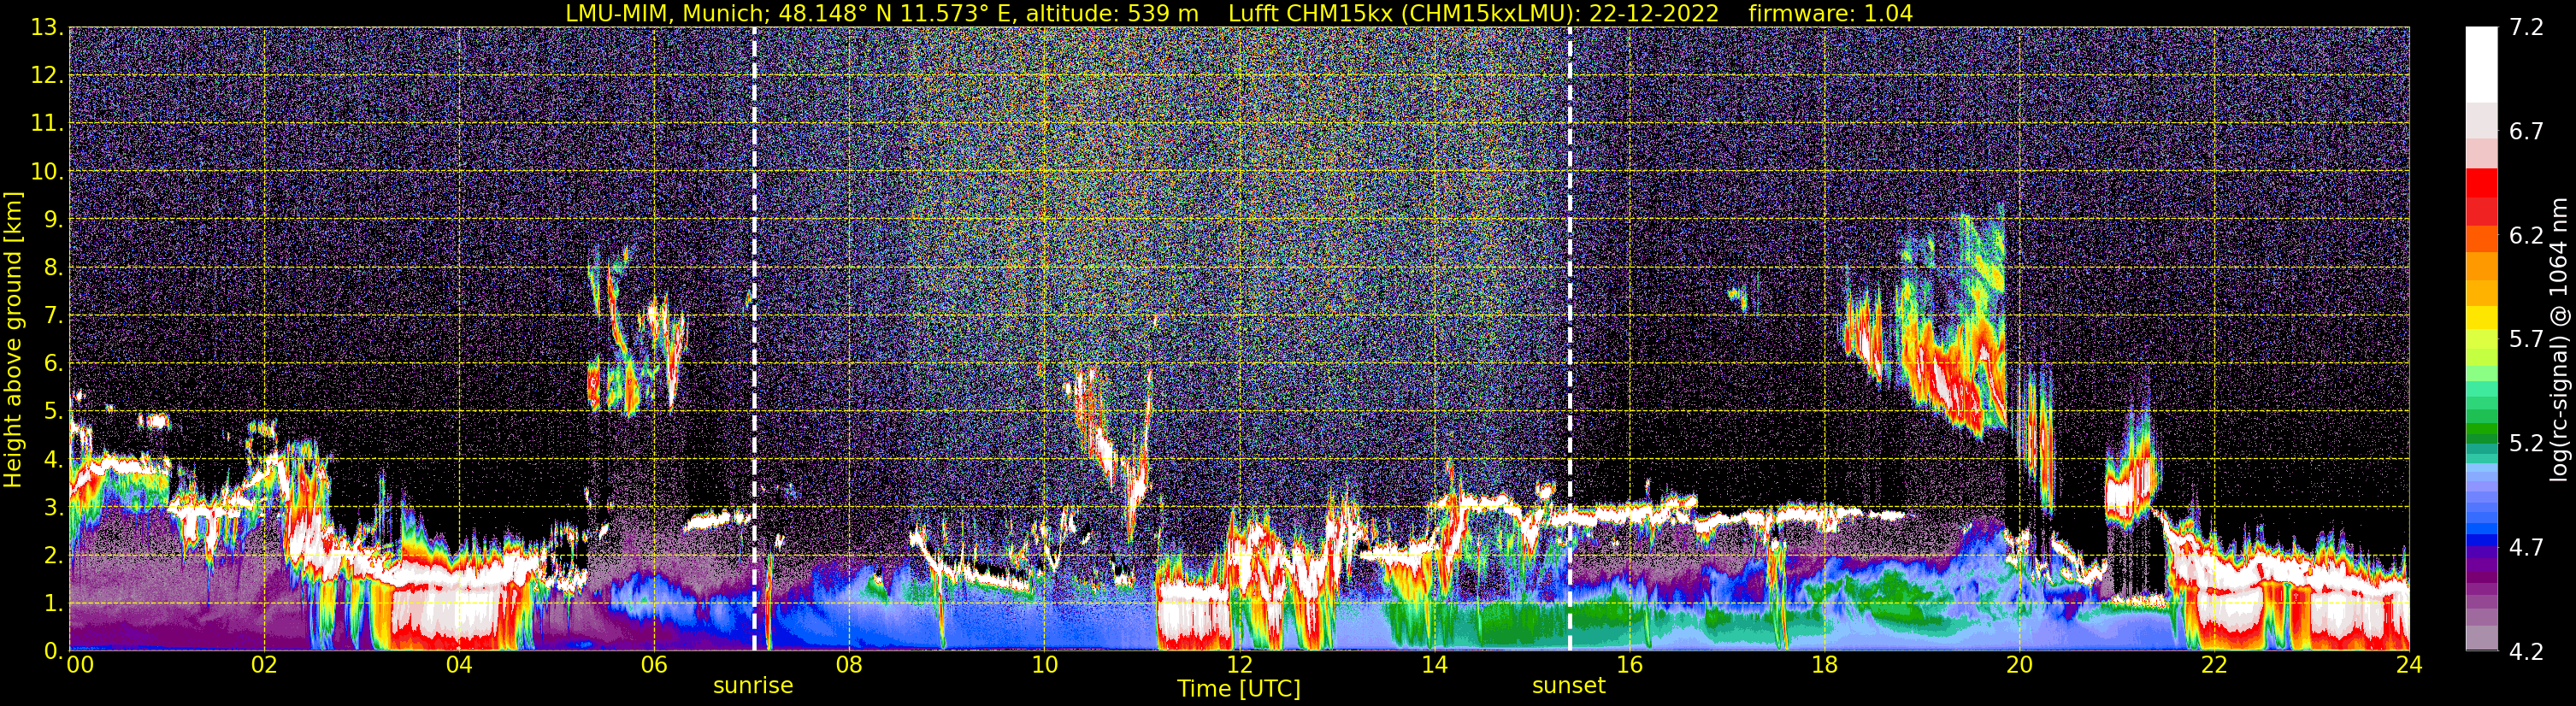Click the y-axis tick label '2.'

[x=54, y=556]
